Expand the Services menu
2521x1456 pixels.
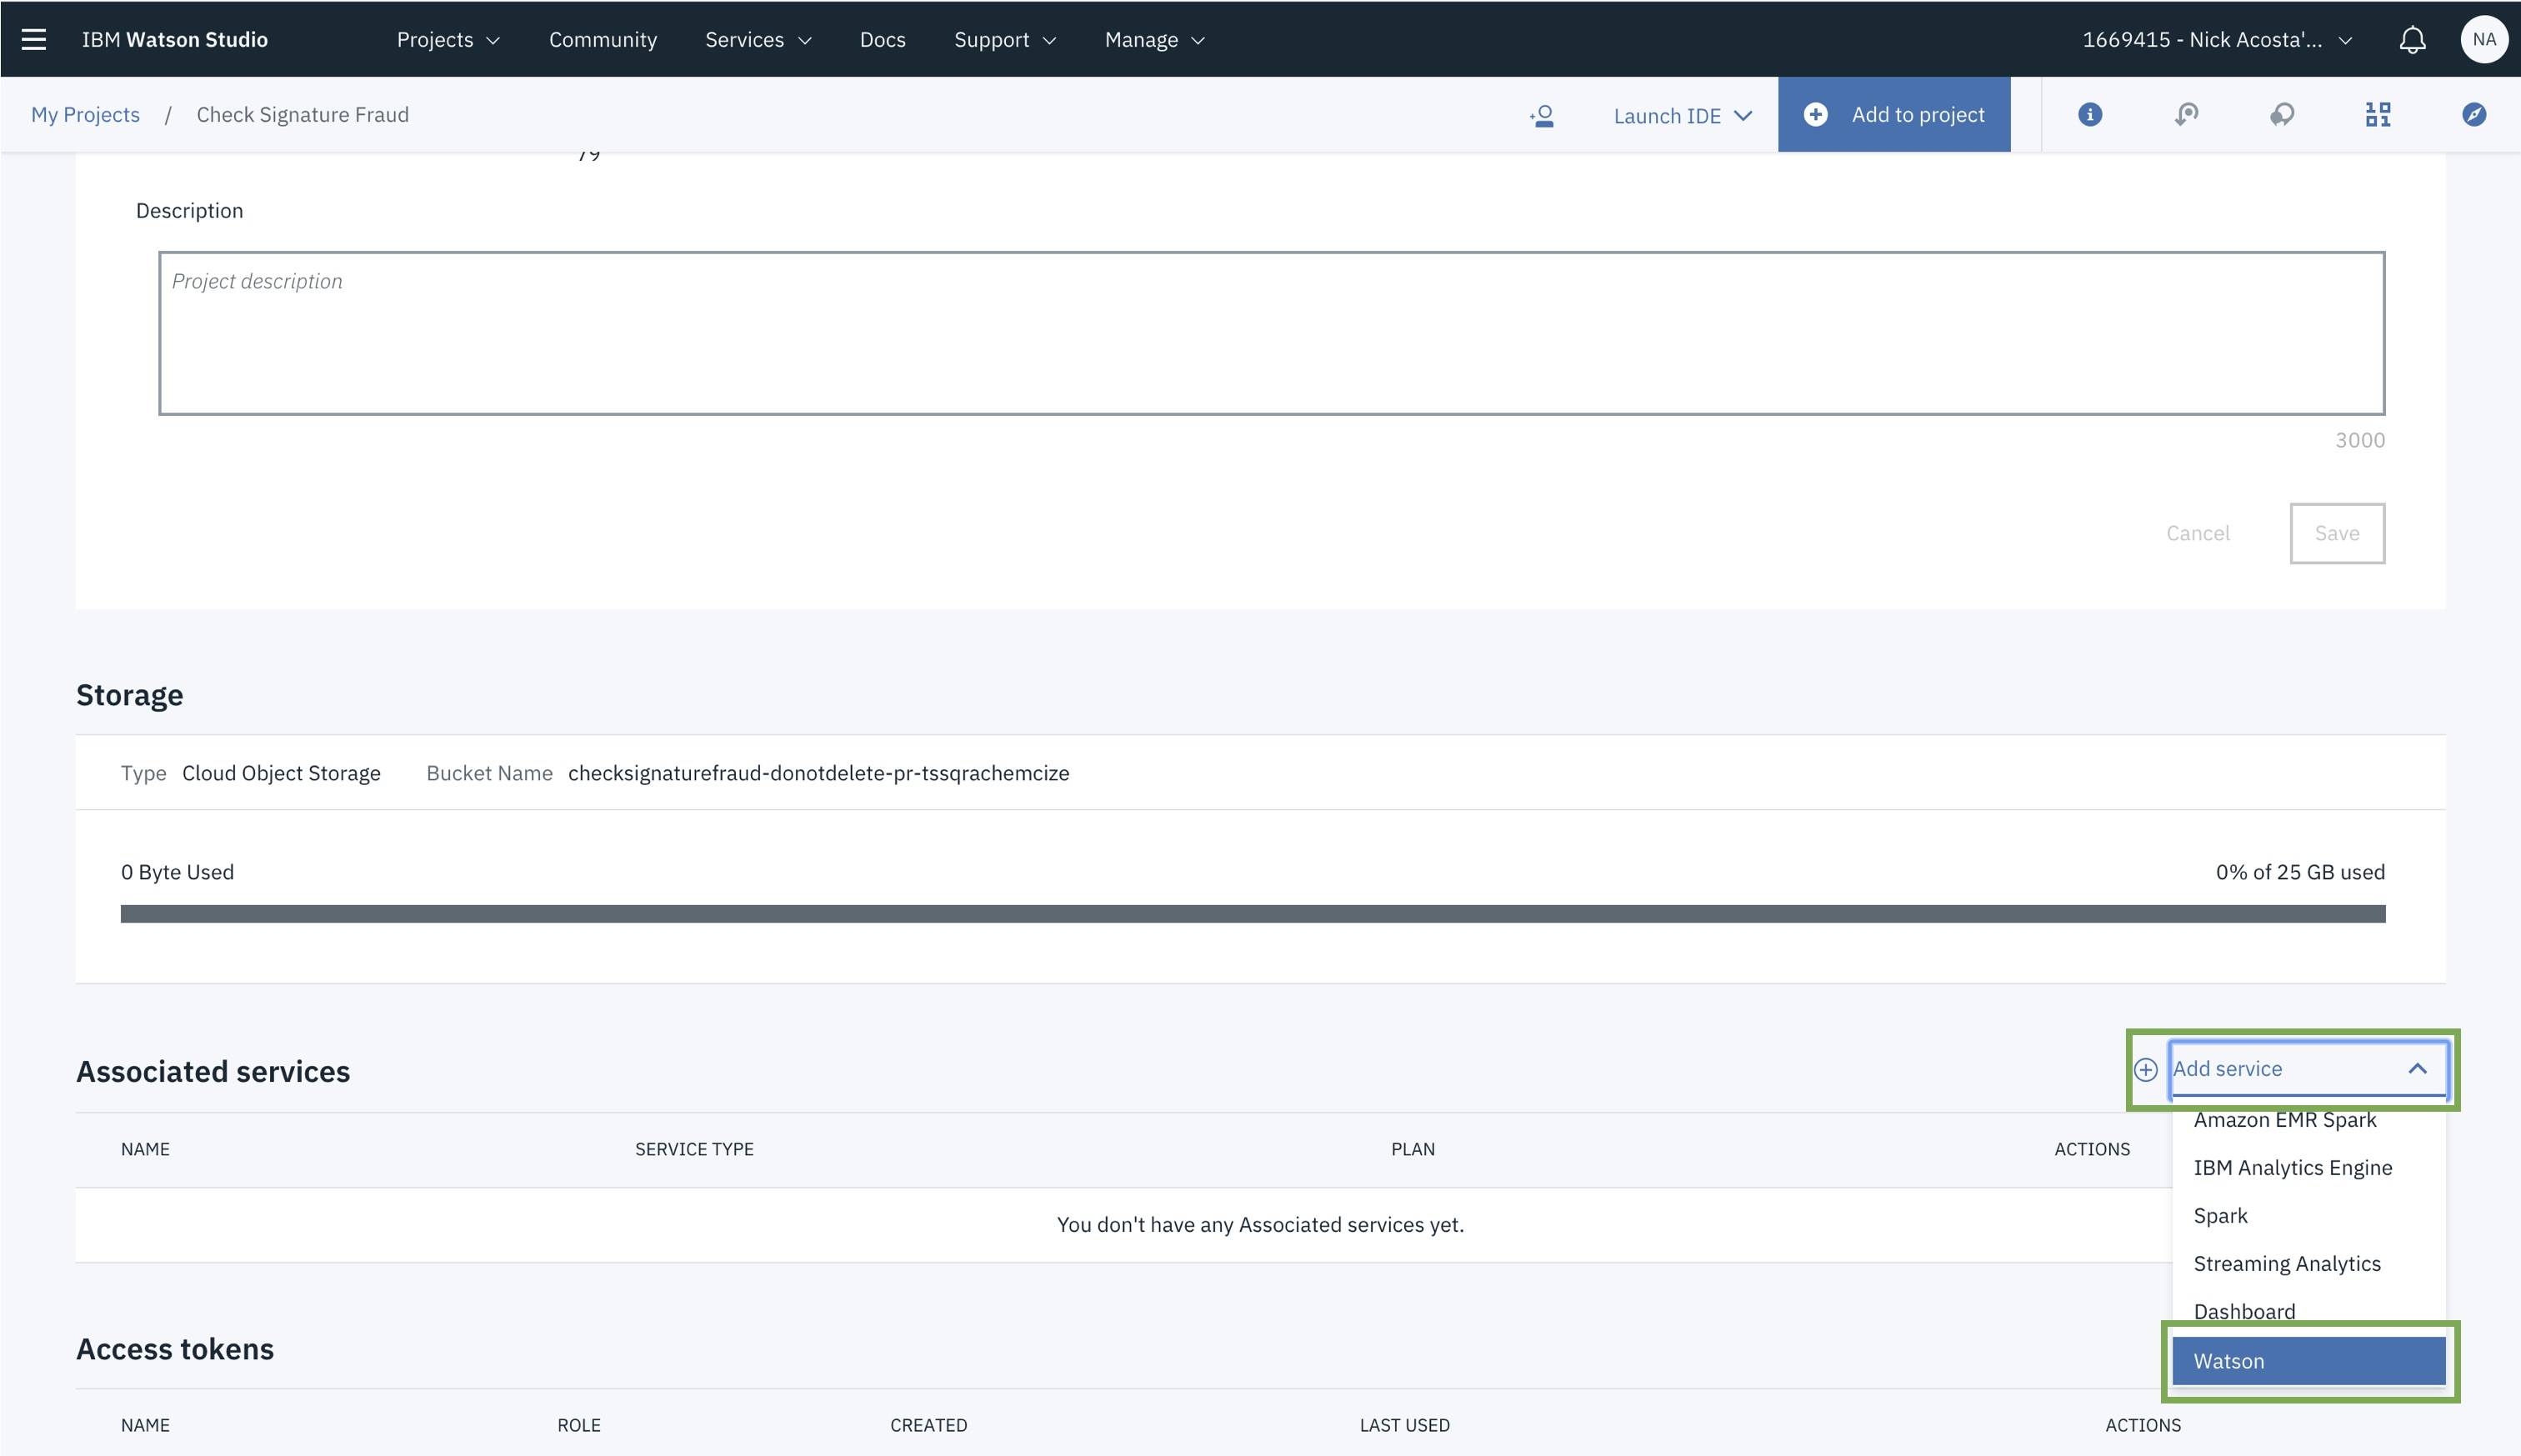click(758, 39)
